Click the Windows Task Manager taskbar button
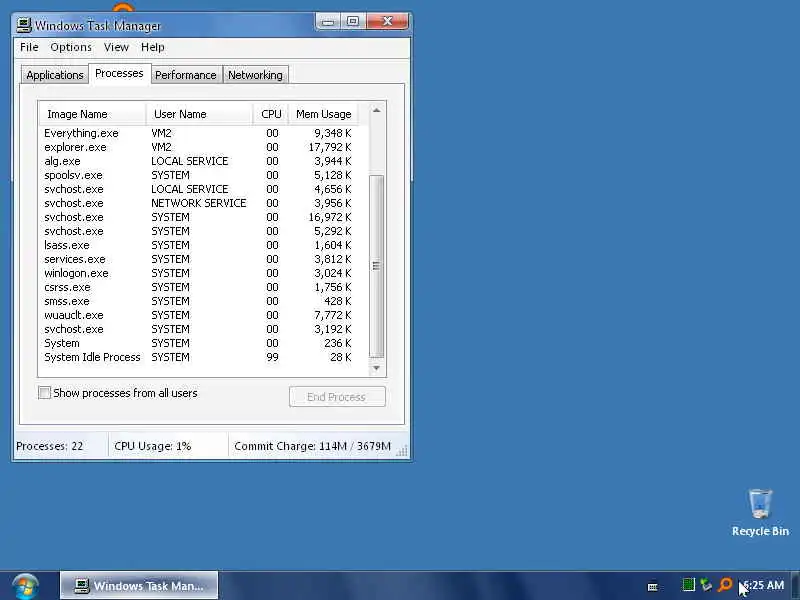800x600 pixels. 139,585
